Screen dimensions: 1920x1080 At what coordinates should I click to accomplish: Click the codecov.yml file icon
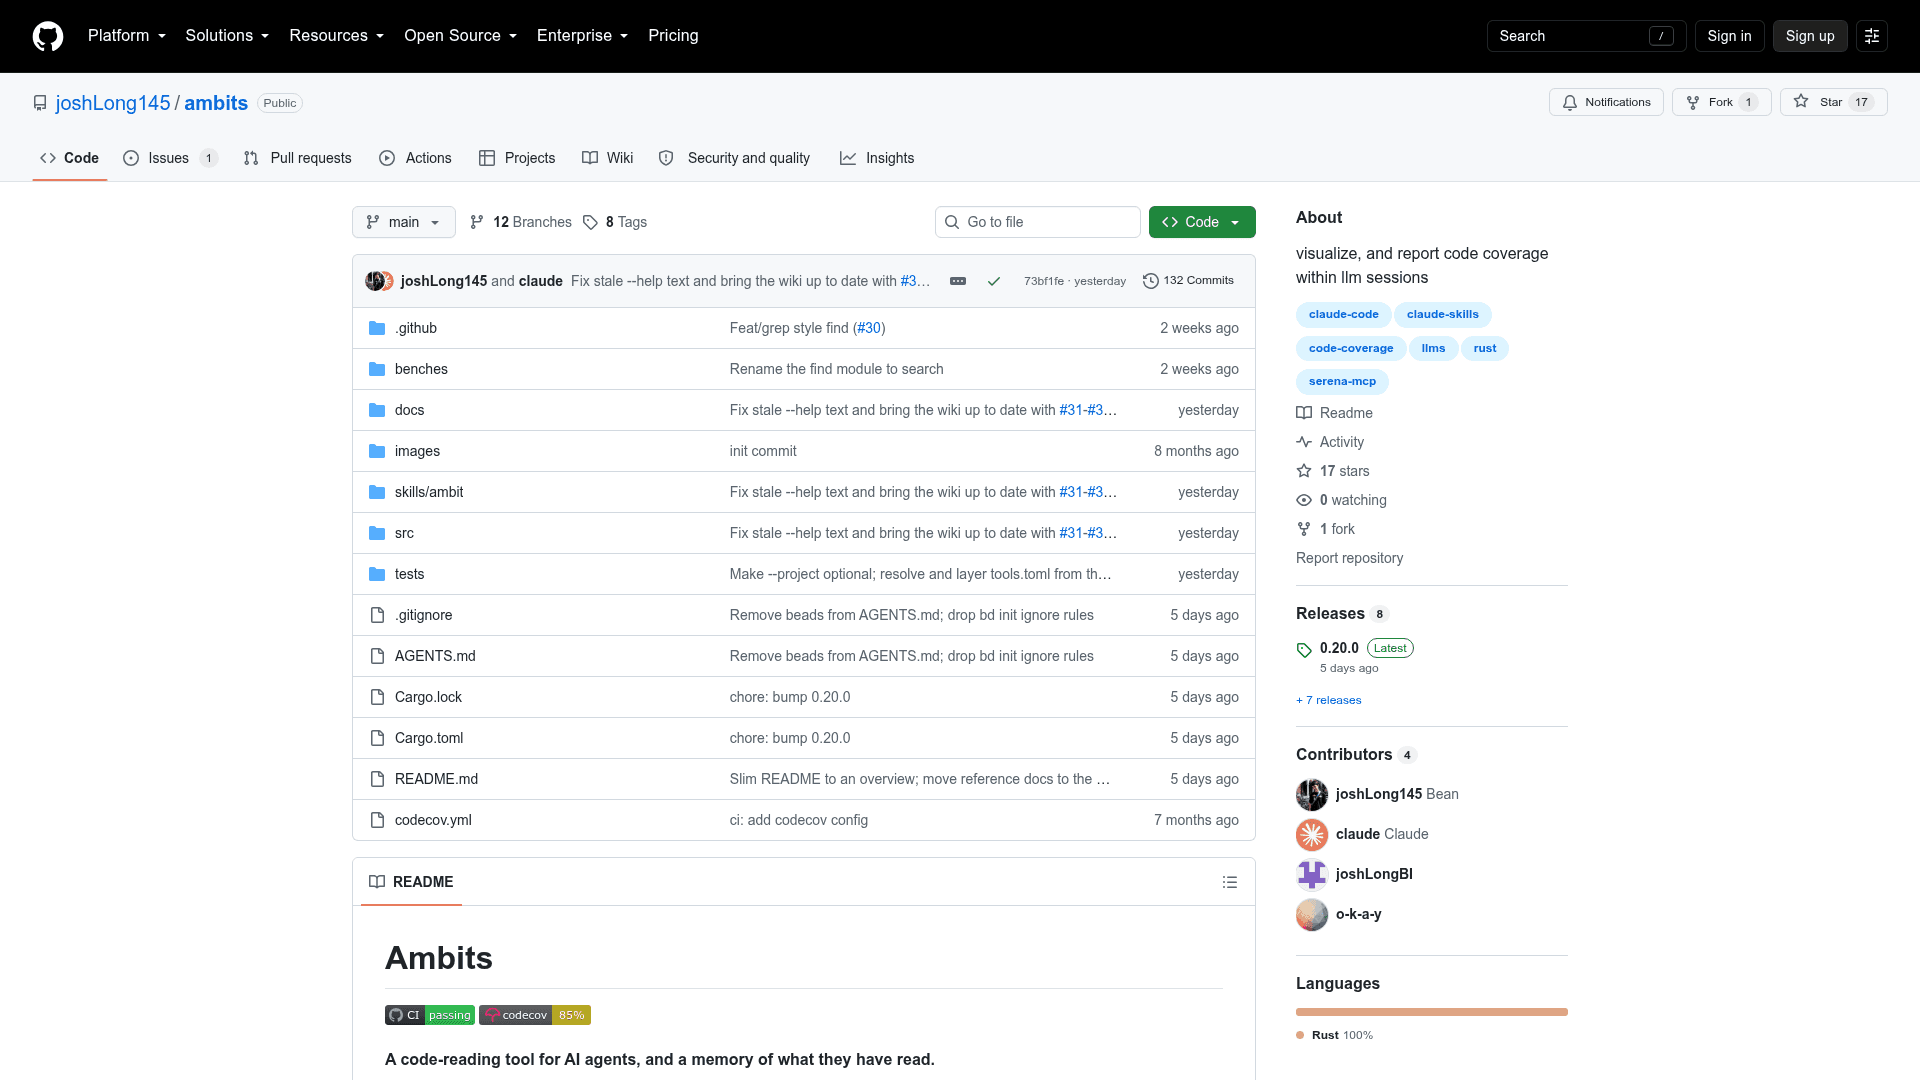[377, 820]
